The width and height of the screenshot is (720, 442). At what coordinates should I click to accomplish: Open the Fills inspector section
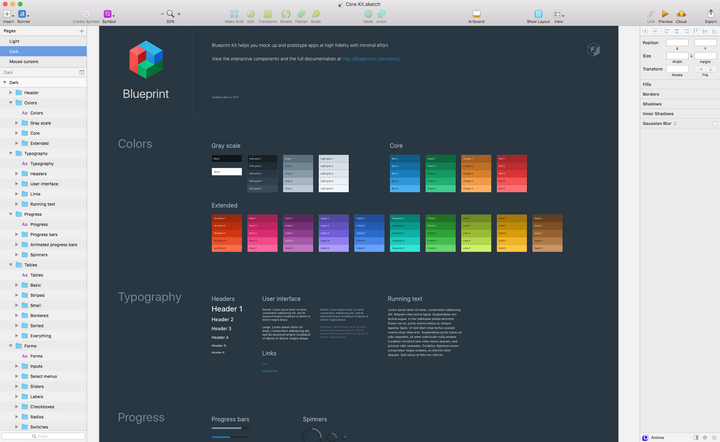(x=680, y=84)
